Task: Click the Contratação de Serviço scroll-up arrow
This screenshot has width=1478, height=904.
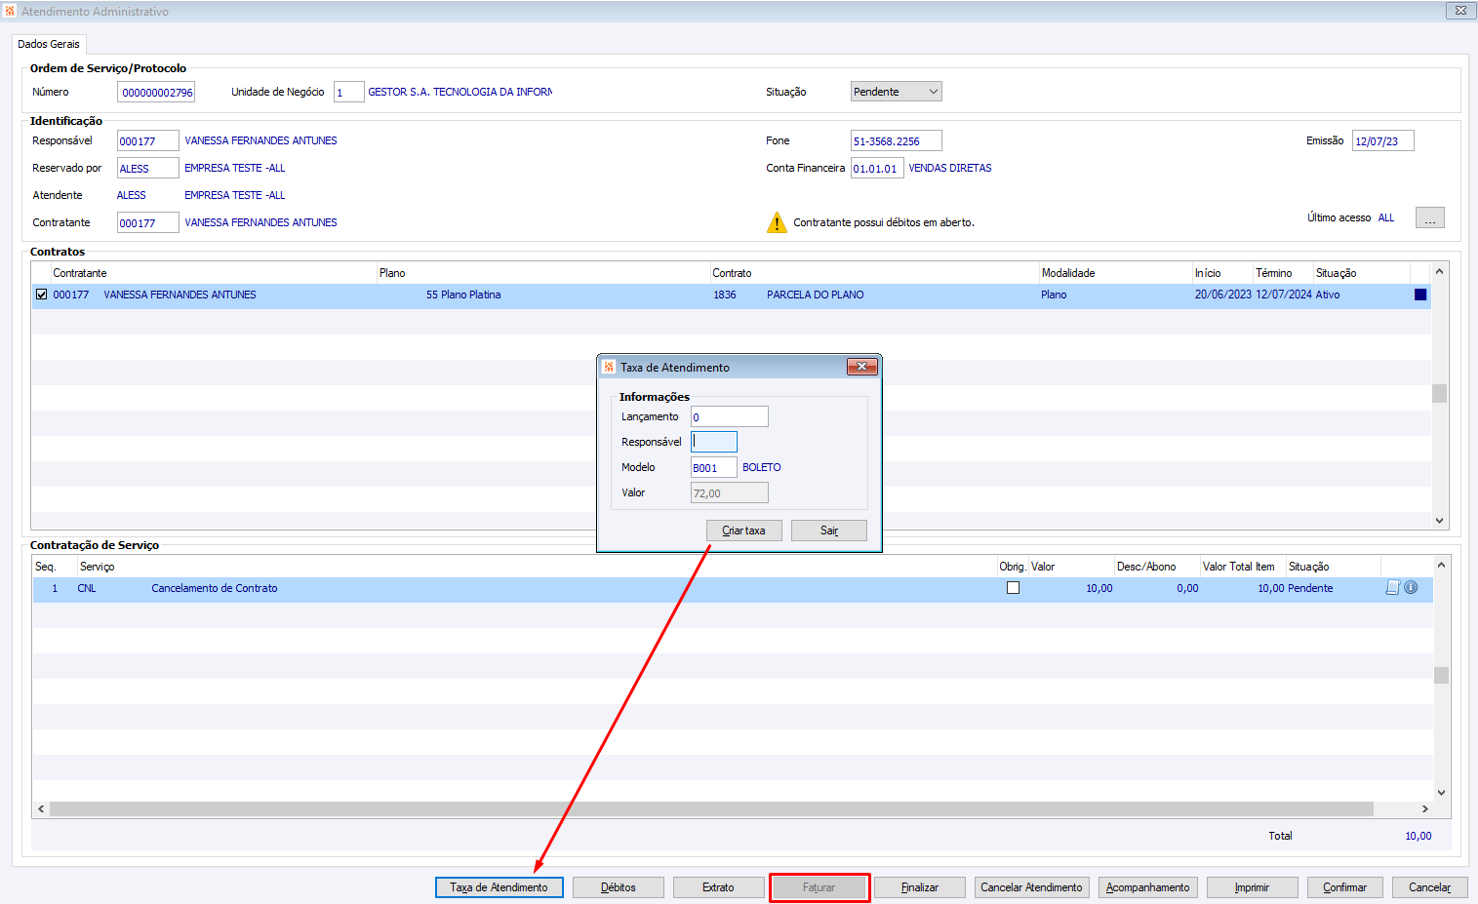Action: pos(1441,565)
